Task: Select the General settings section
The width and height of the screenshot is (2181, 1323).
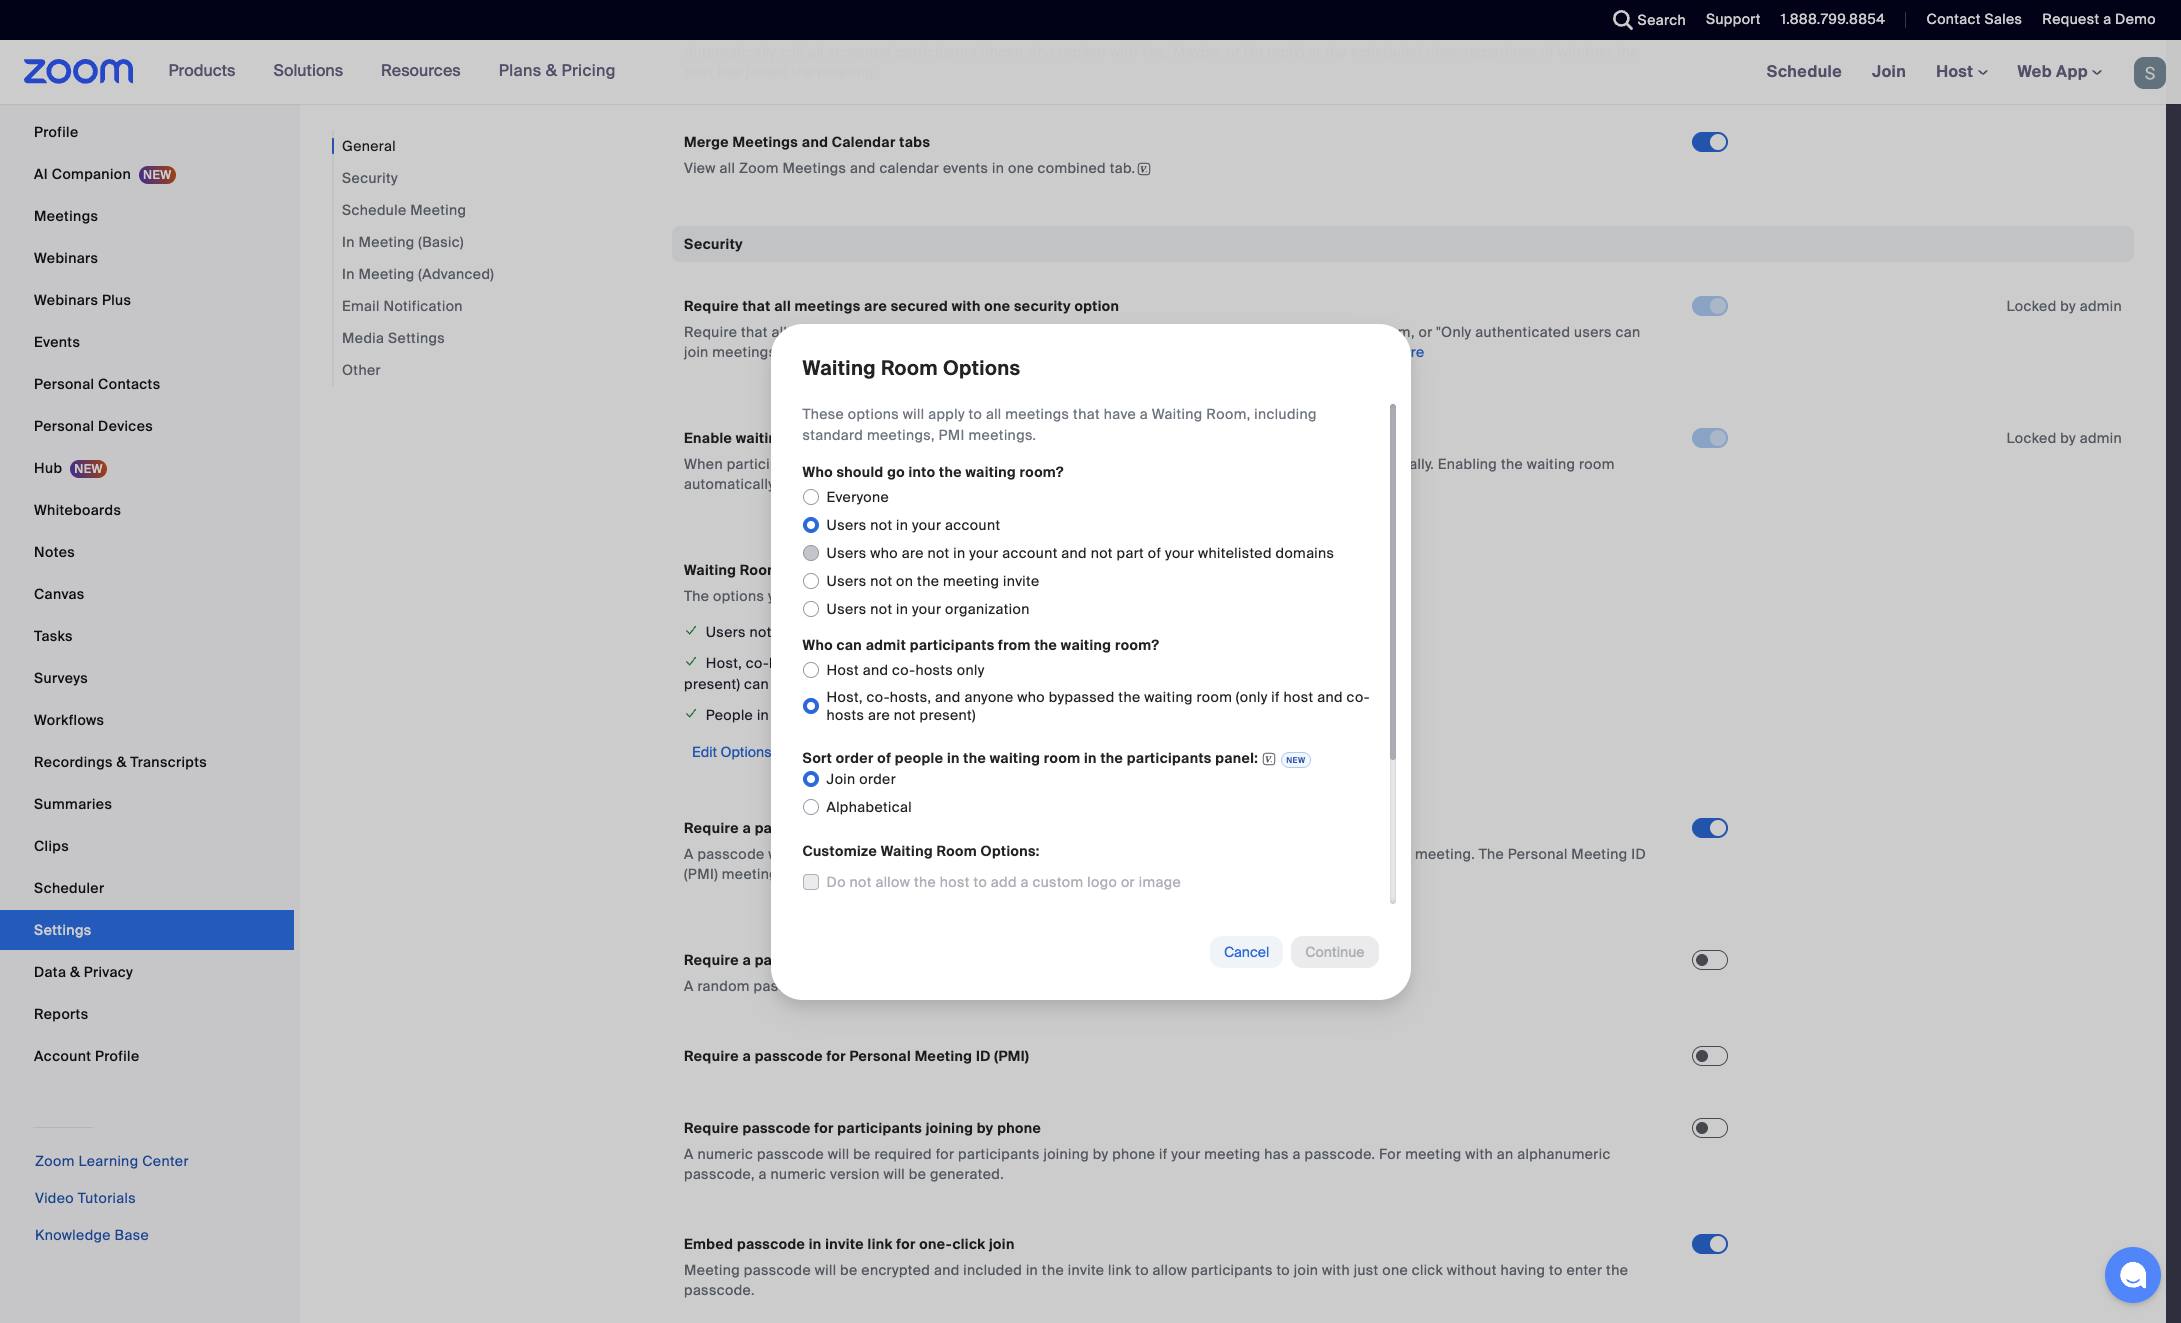Action: click(369, 146)
